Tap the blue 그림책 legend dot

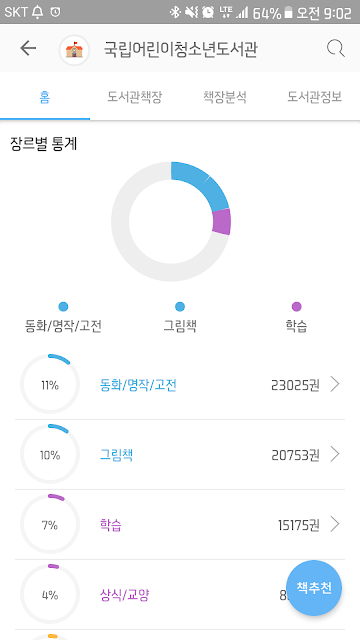180,307
